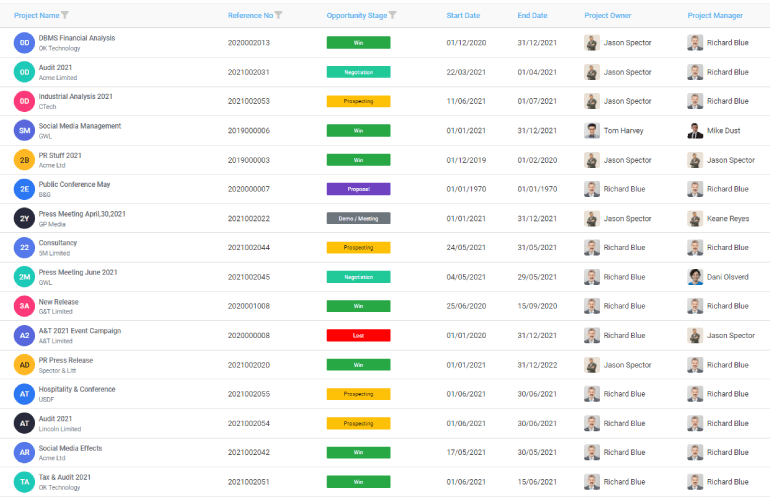Click red Lost stage badge
This screenshot has width=770, height=500.
pyautogui.click(x=358, y=335)
